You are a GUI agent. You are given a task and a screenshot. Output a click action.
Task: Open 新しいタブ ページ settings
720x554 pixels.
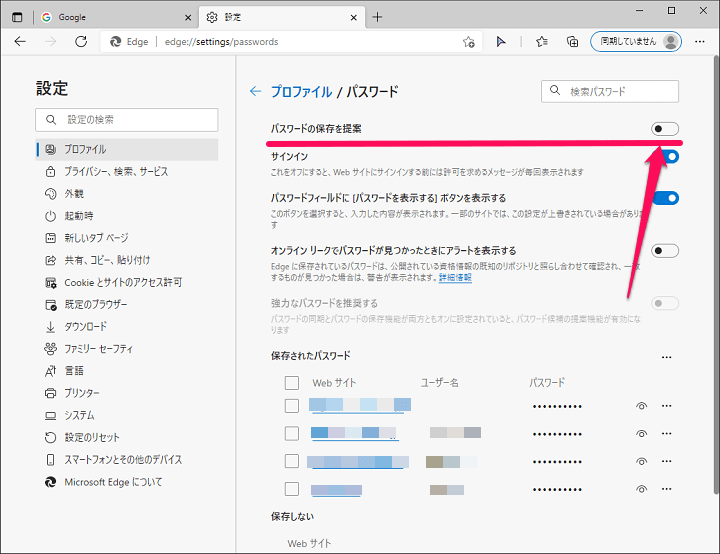coord(127,238)
